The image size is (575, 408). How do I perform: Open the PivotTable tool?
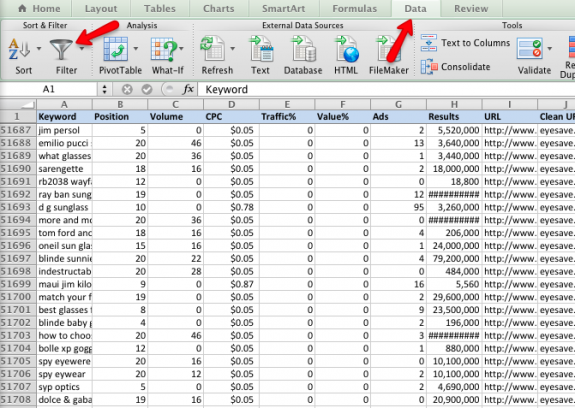116,49
